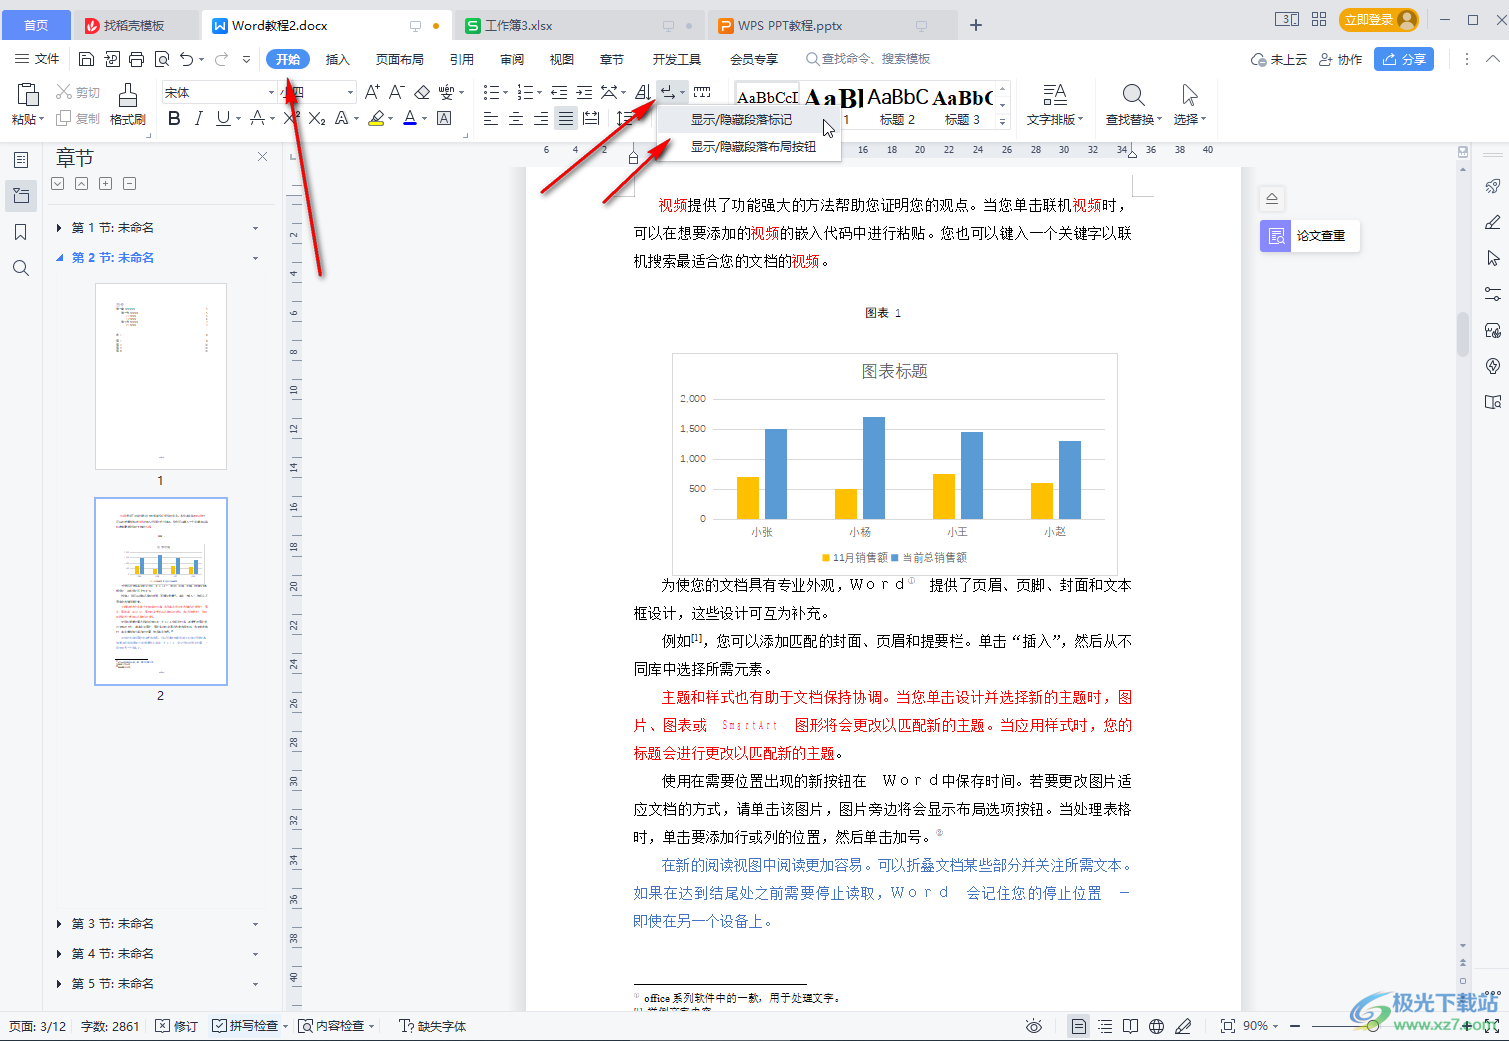Align text right

(541, 118)
